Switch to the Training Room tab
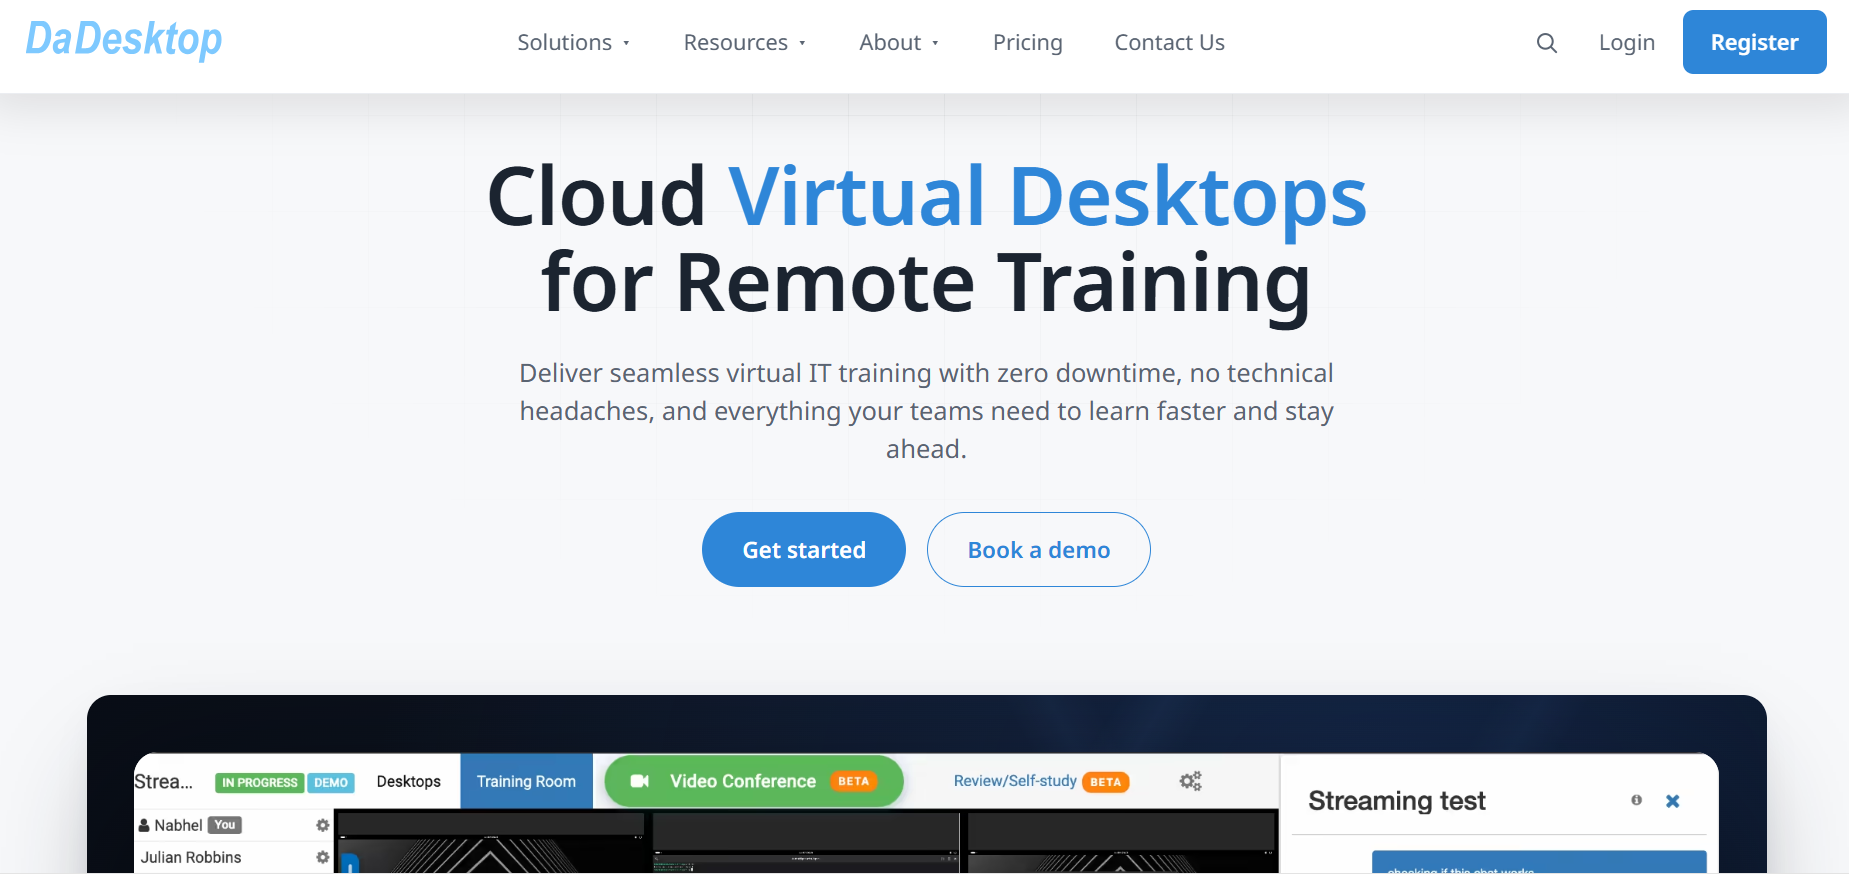This screenshot has width=1849, height=874. coord(526,781)
